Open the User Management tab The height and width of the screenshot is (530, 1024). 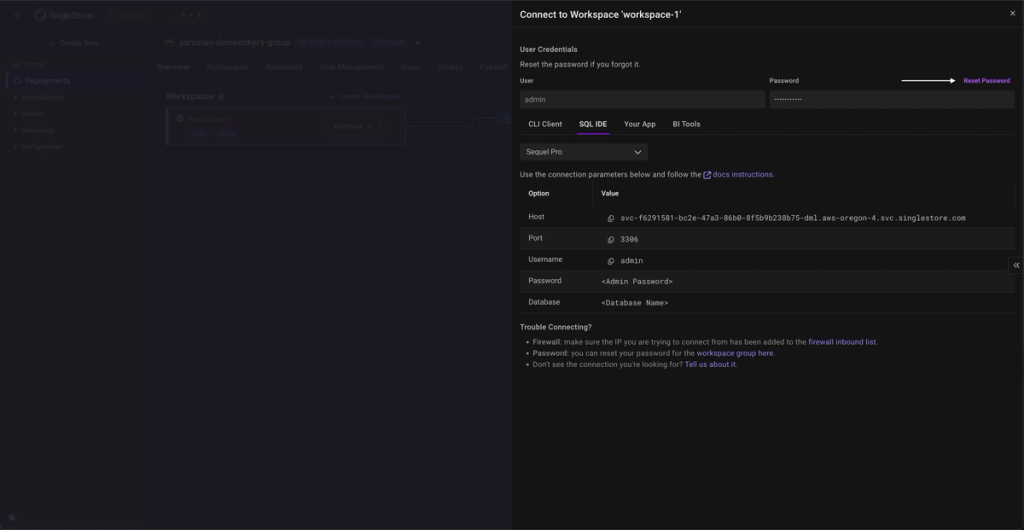tap(351, 67)
